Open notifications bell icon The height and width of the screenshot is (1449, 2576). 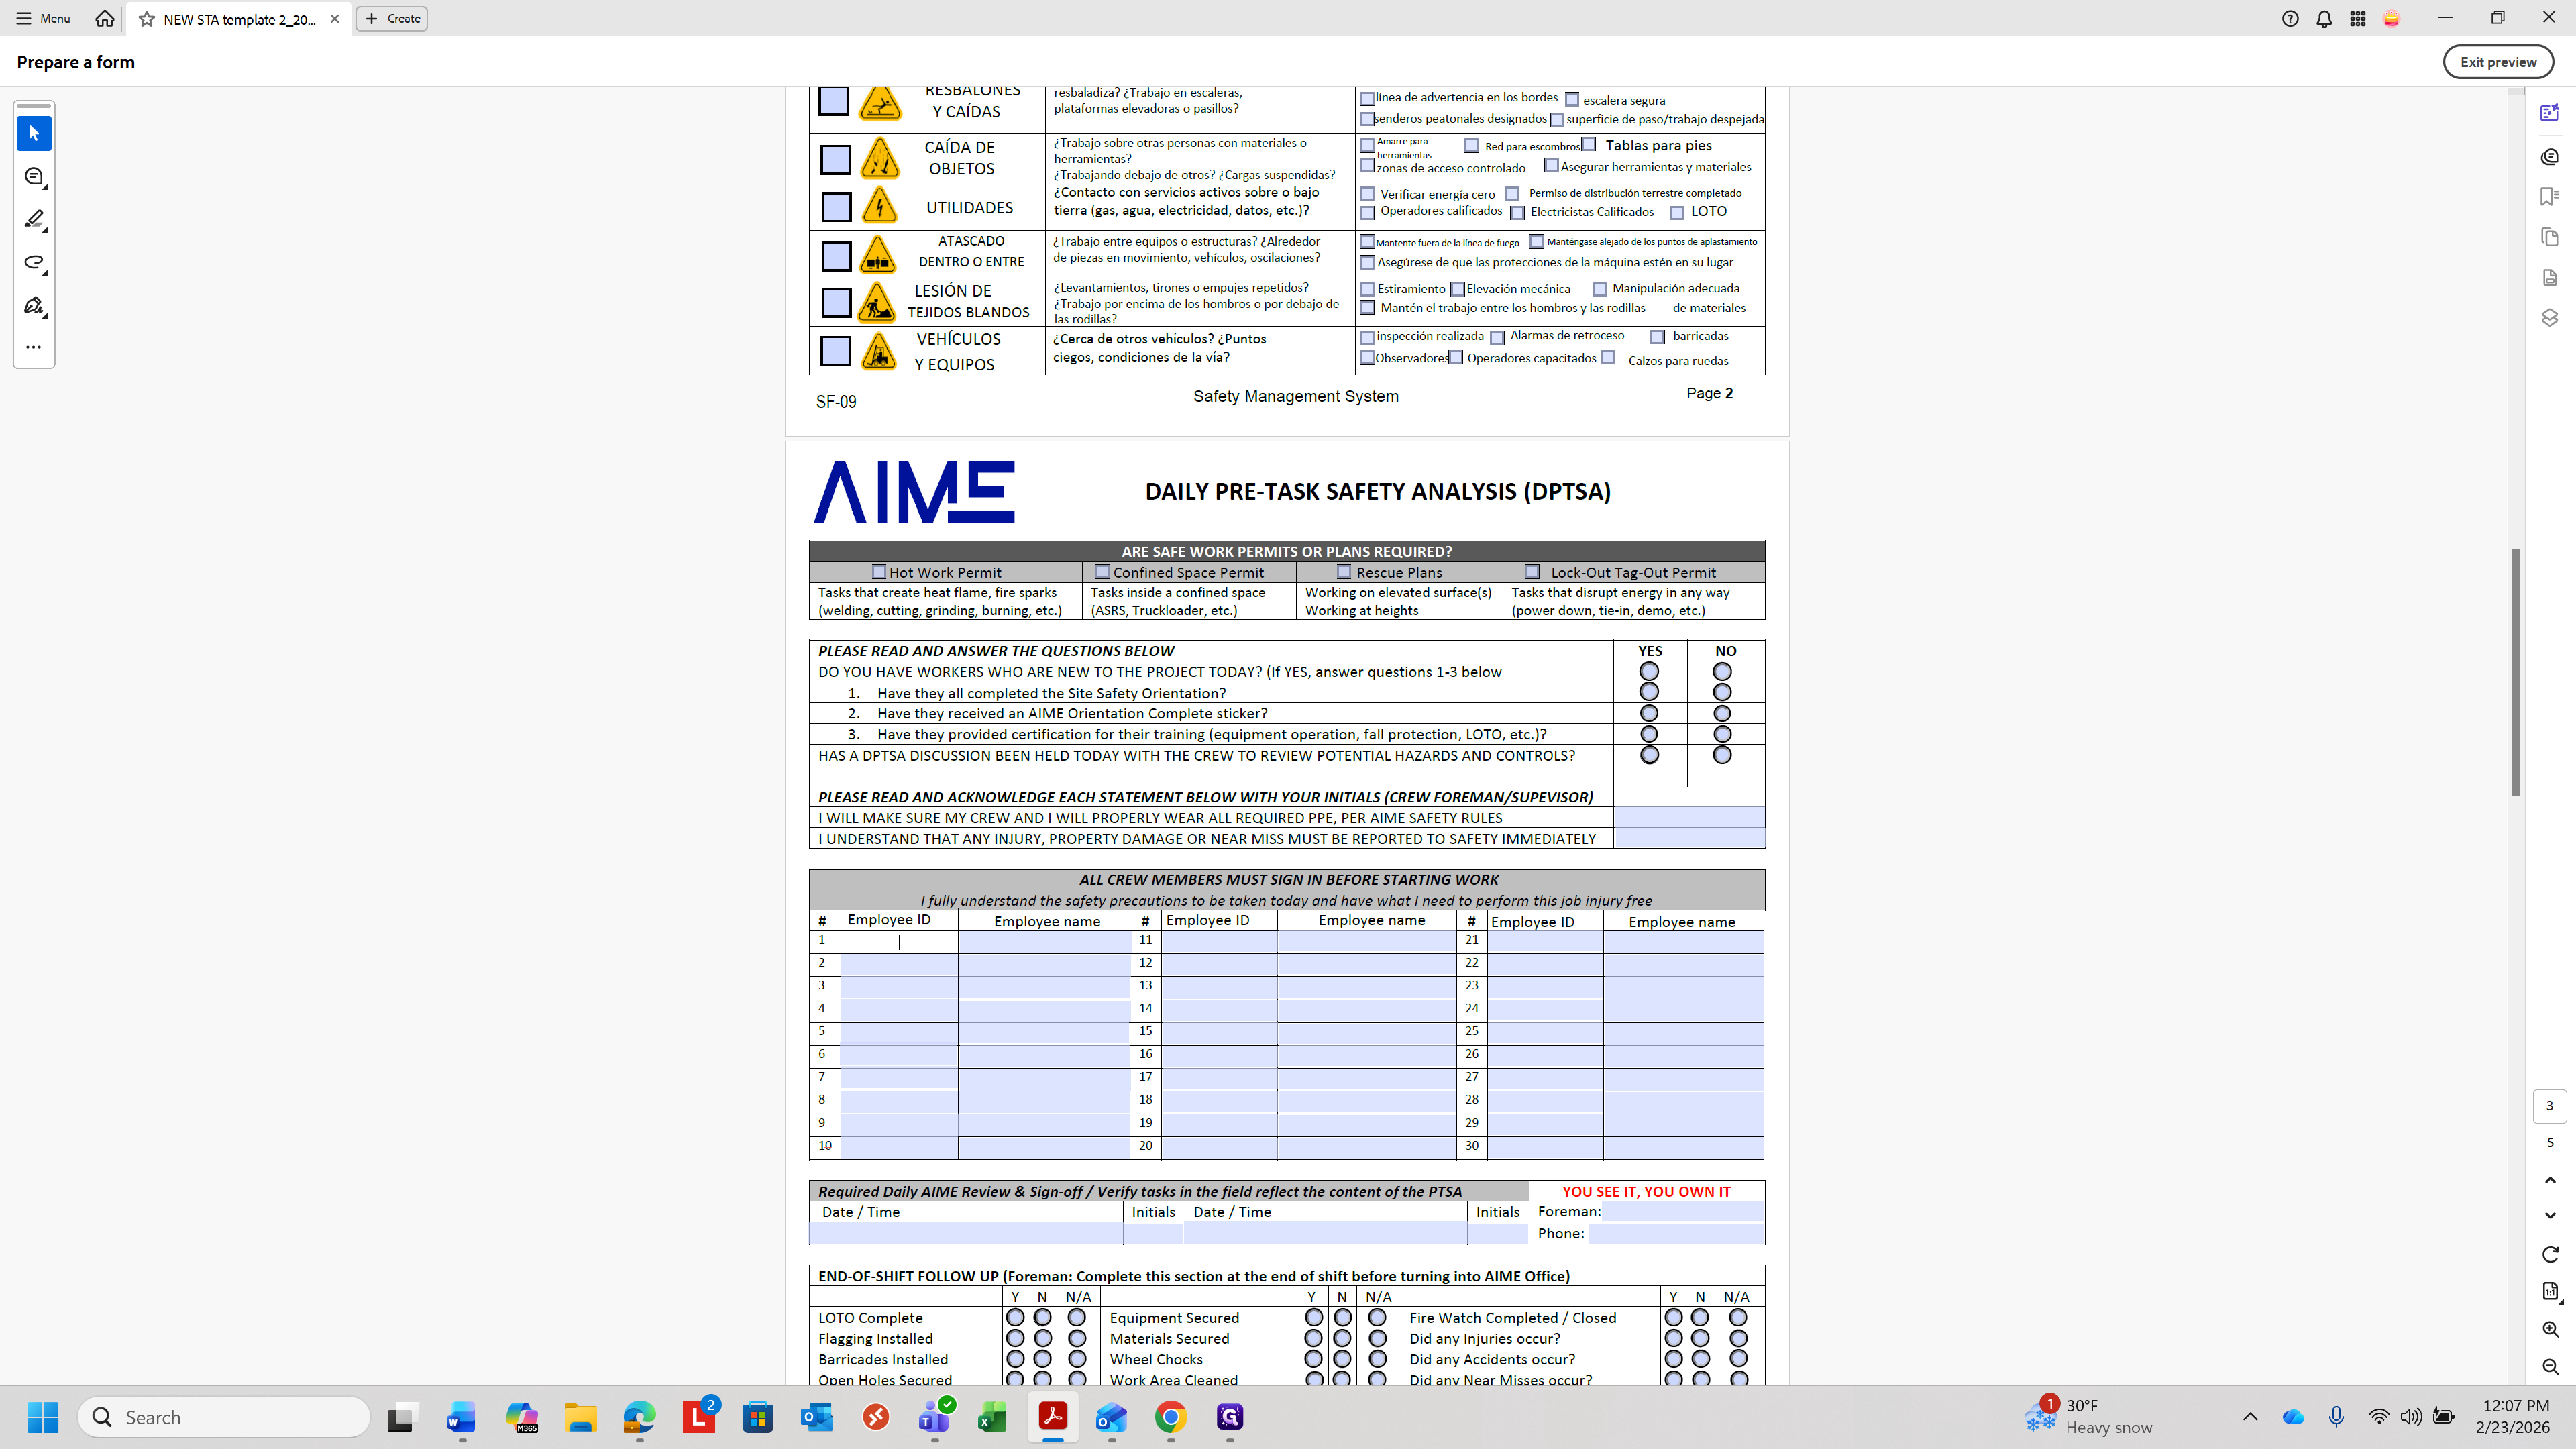tap(2324, 18)
